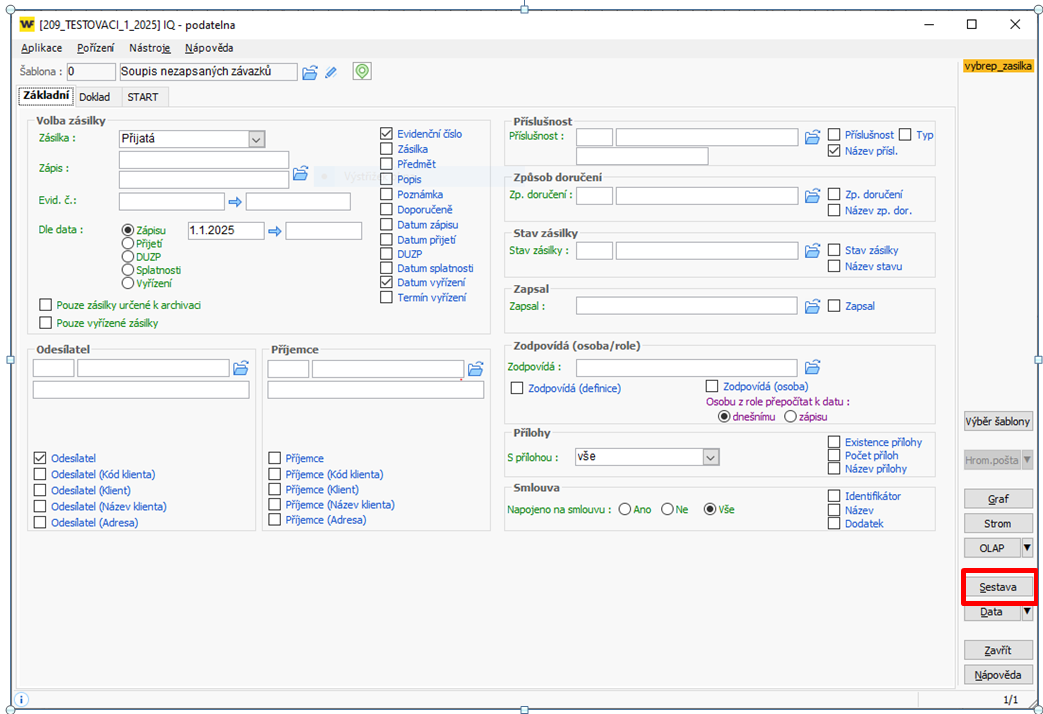Click the Data button
This screenshot has height=714, width=1043.
992,612
